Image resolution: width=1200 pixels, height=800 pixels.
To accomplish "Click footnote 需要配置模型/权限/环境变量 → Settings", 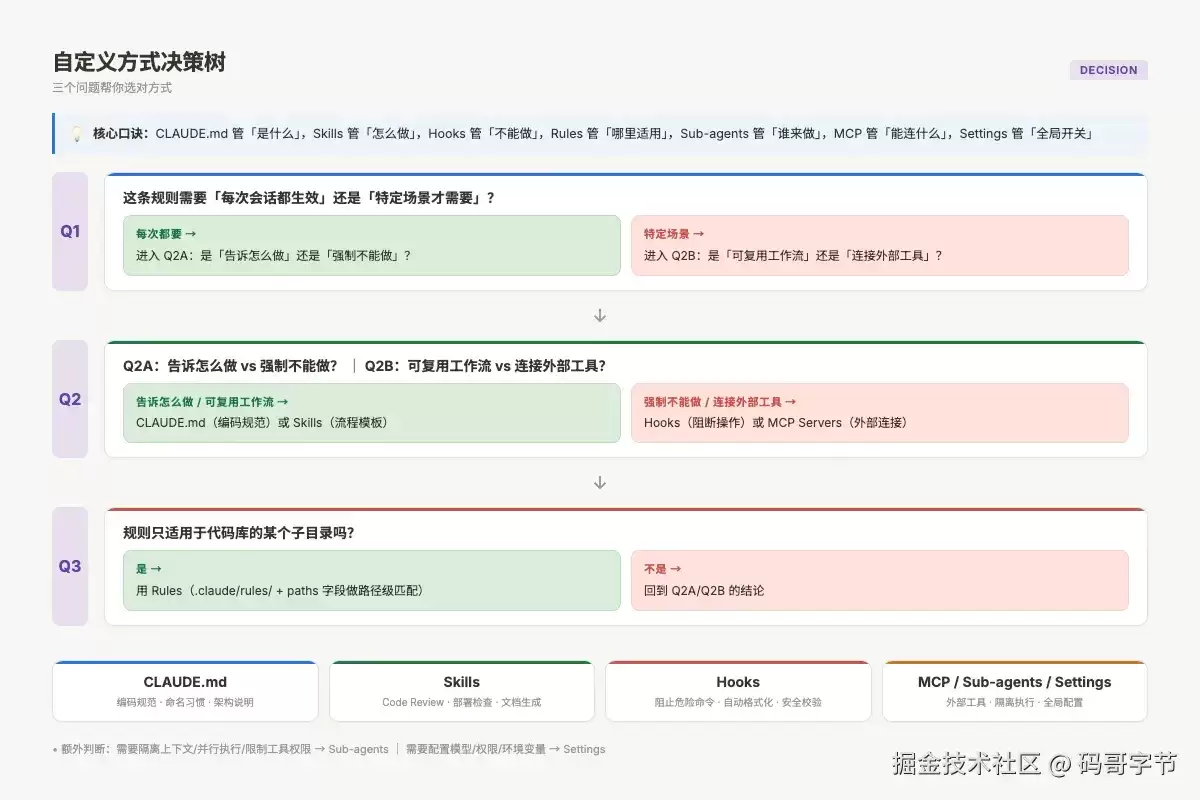I will coord(505,749).
